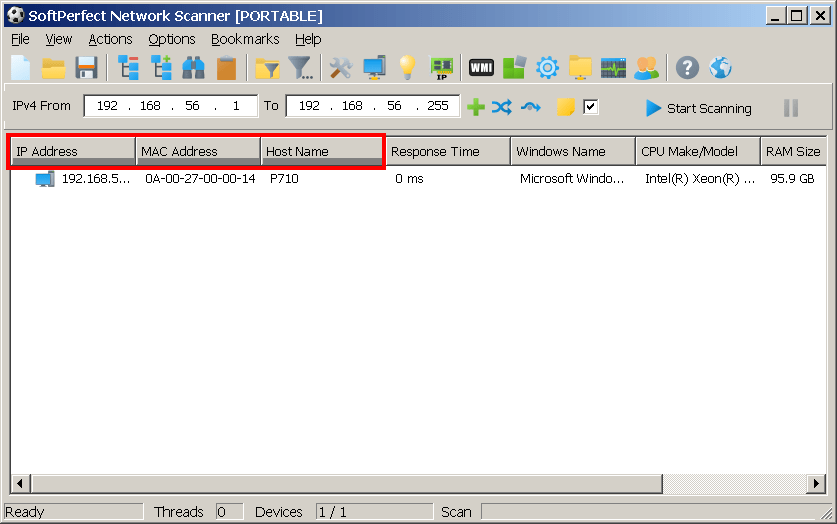This screenshot has height=524, width=837.
Task: Click the monitor computer icon in toolbar
Action: click(x=374, y=68)
